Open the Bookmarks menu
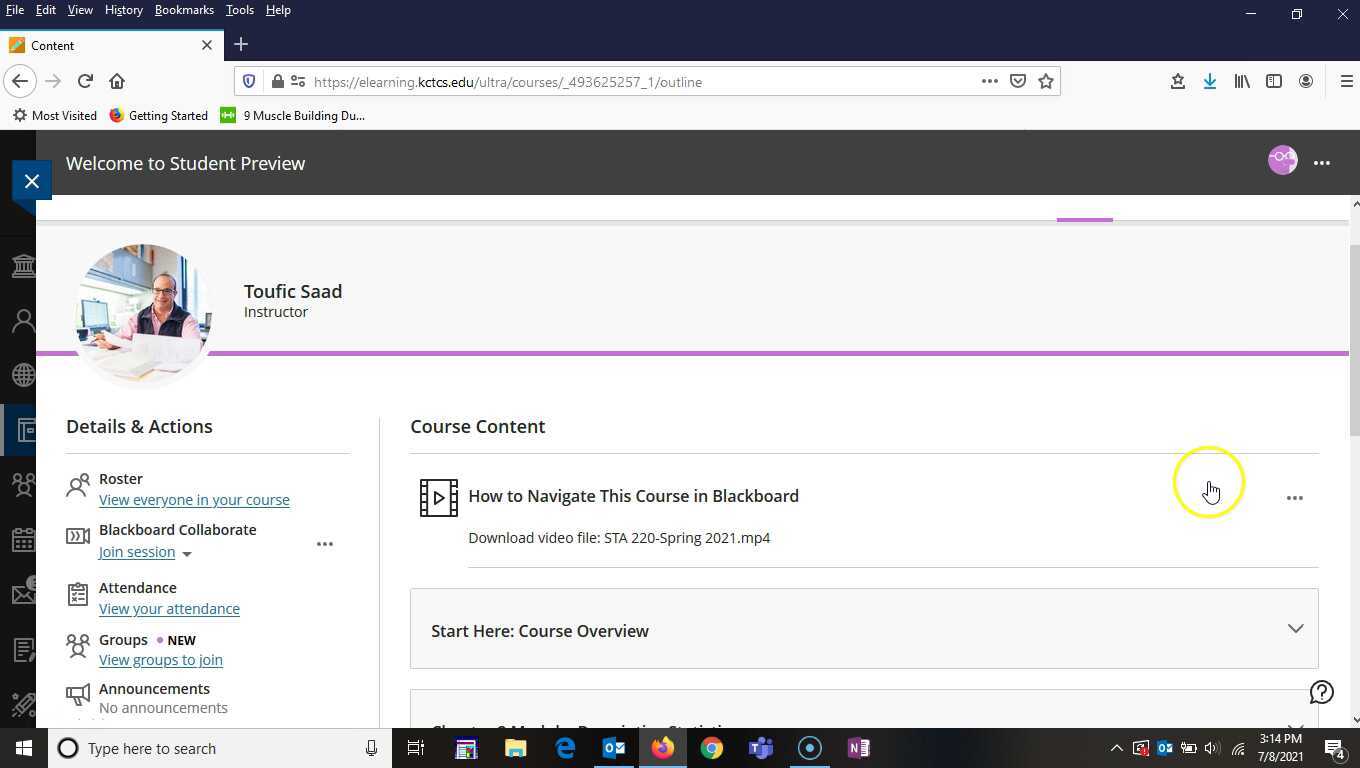 coord(184,10)
